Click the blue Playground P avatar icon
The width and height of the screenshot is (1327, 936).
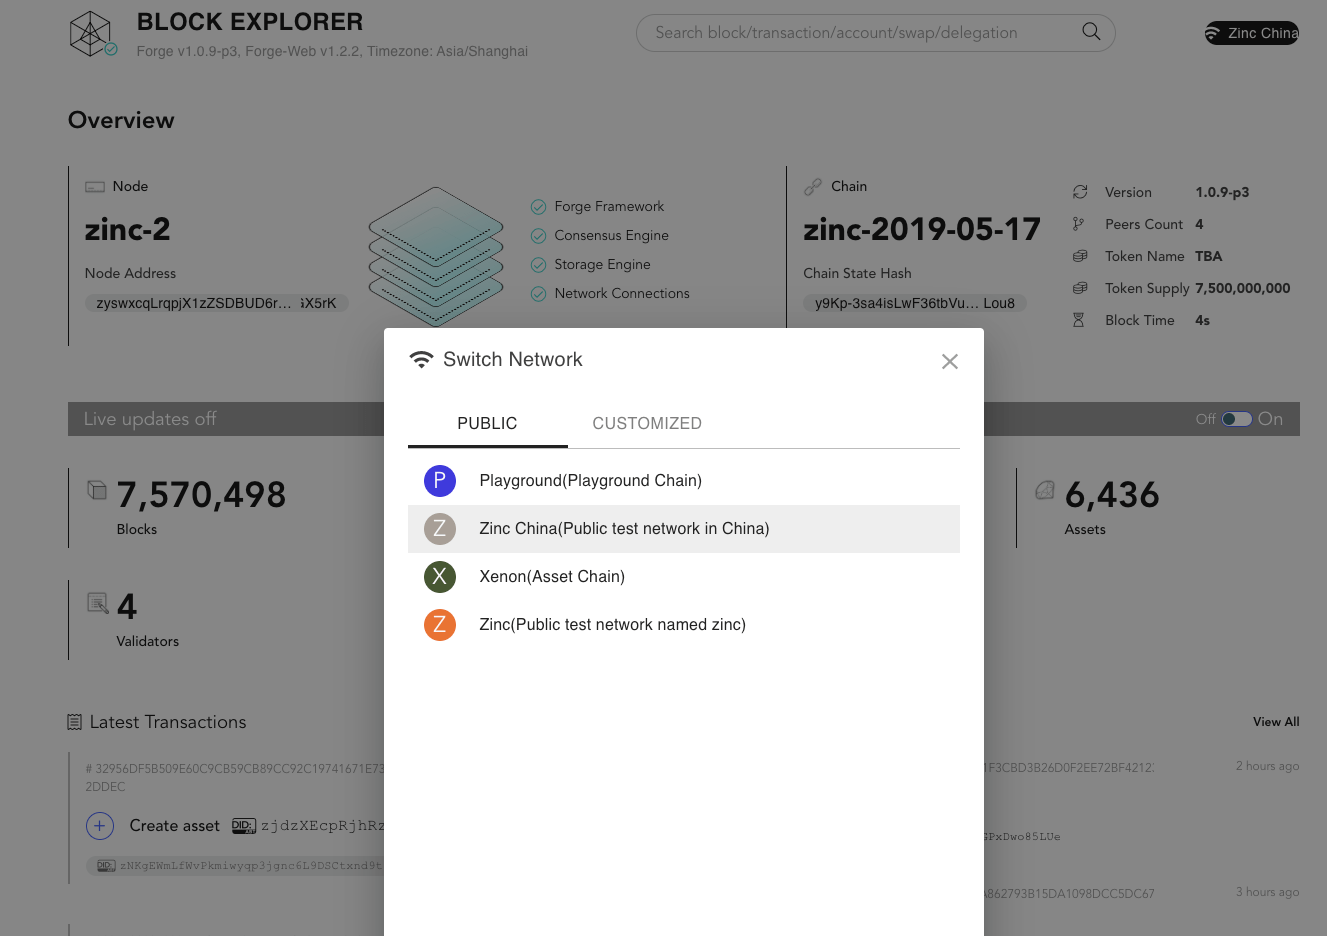(440, 481)
